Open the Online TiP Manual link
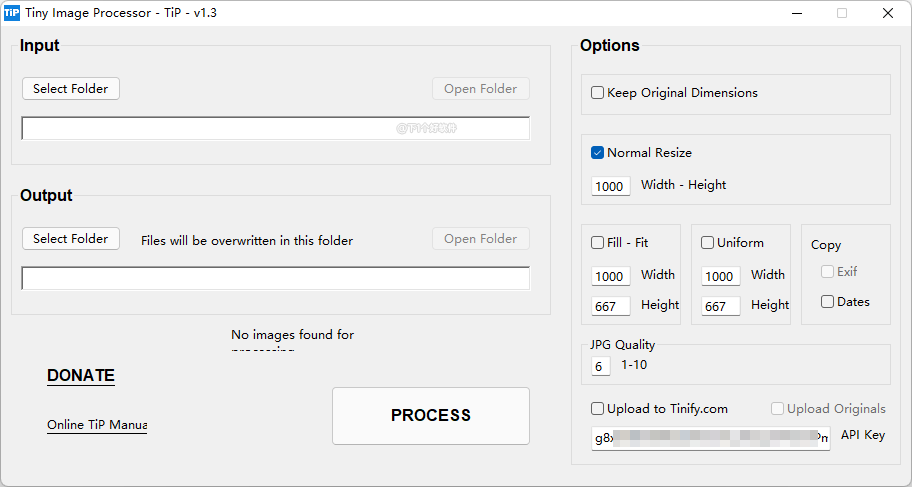 coord(97,425)
